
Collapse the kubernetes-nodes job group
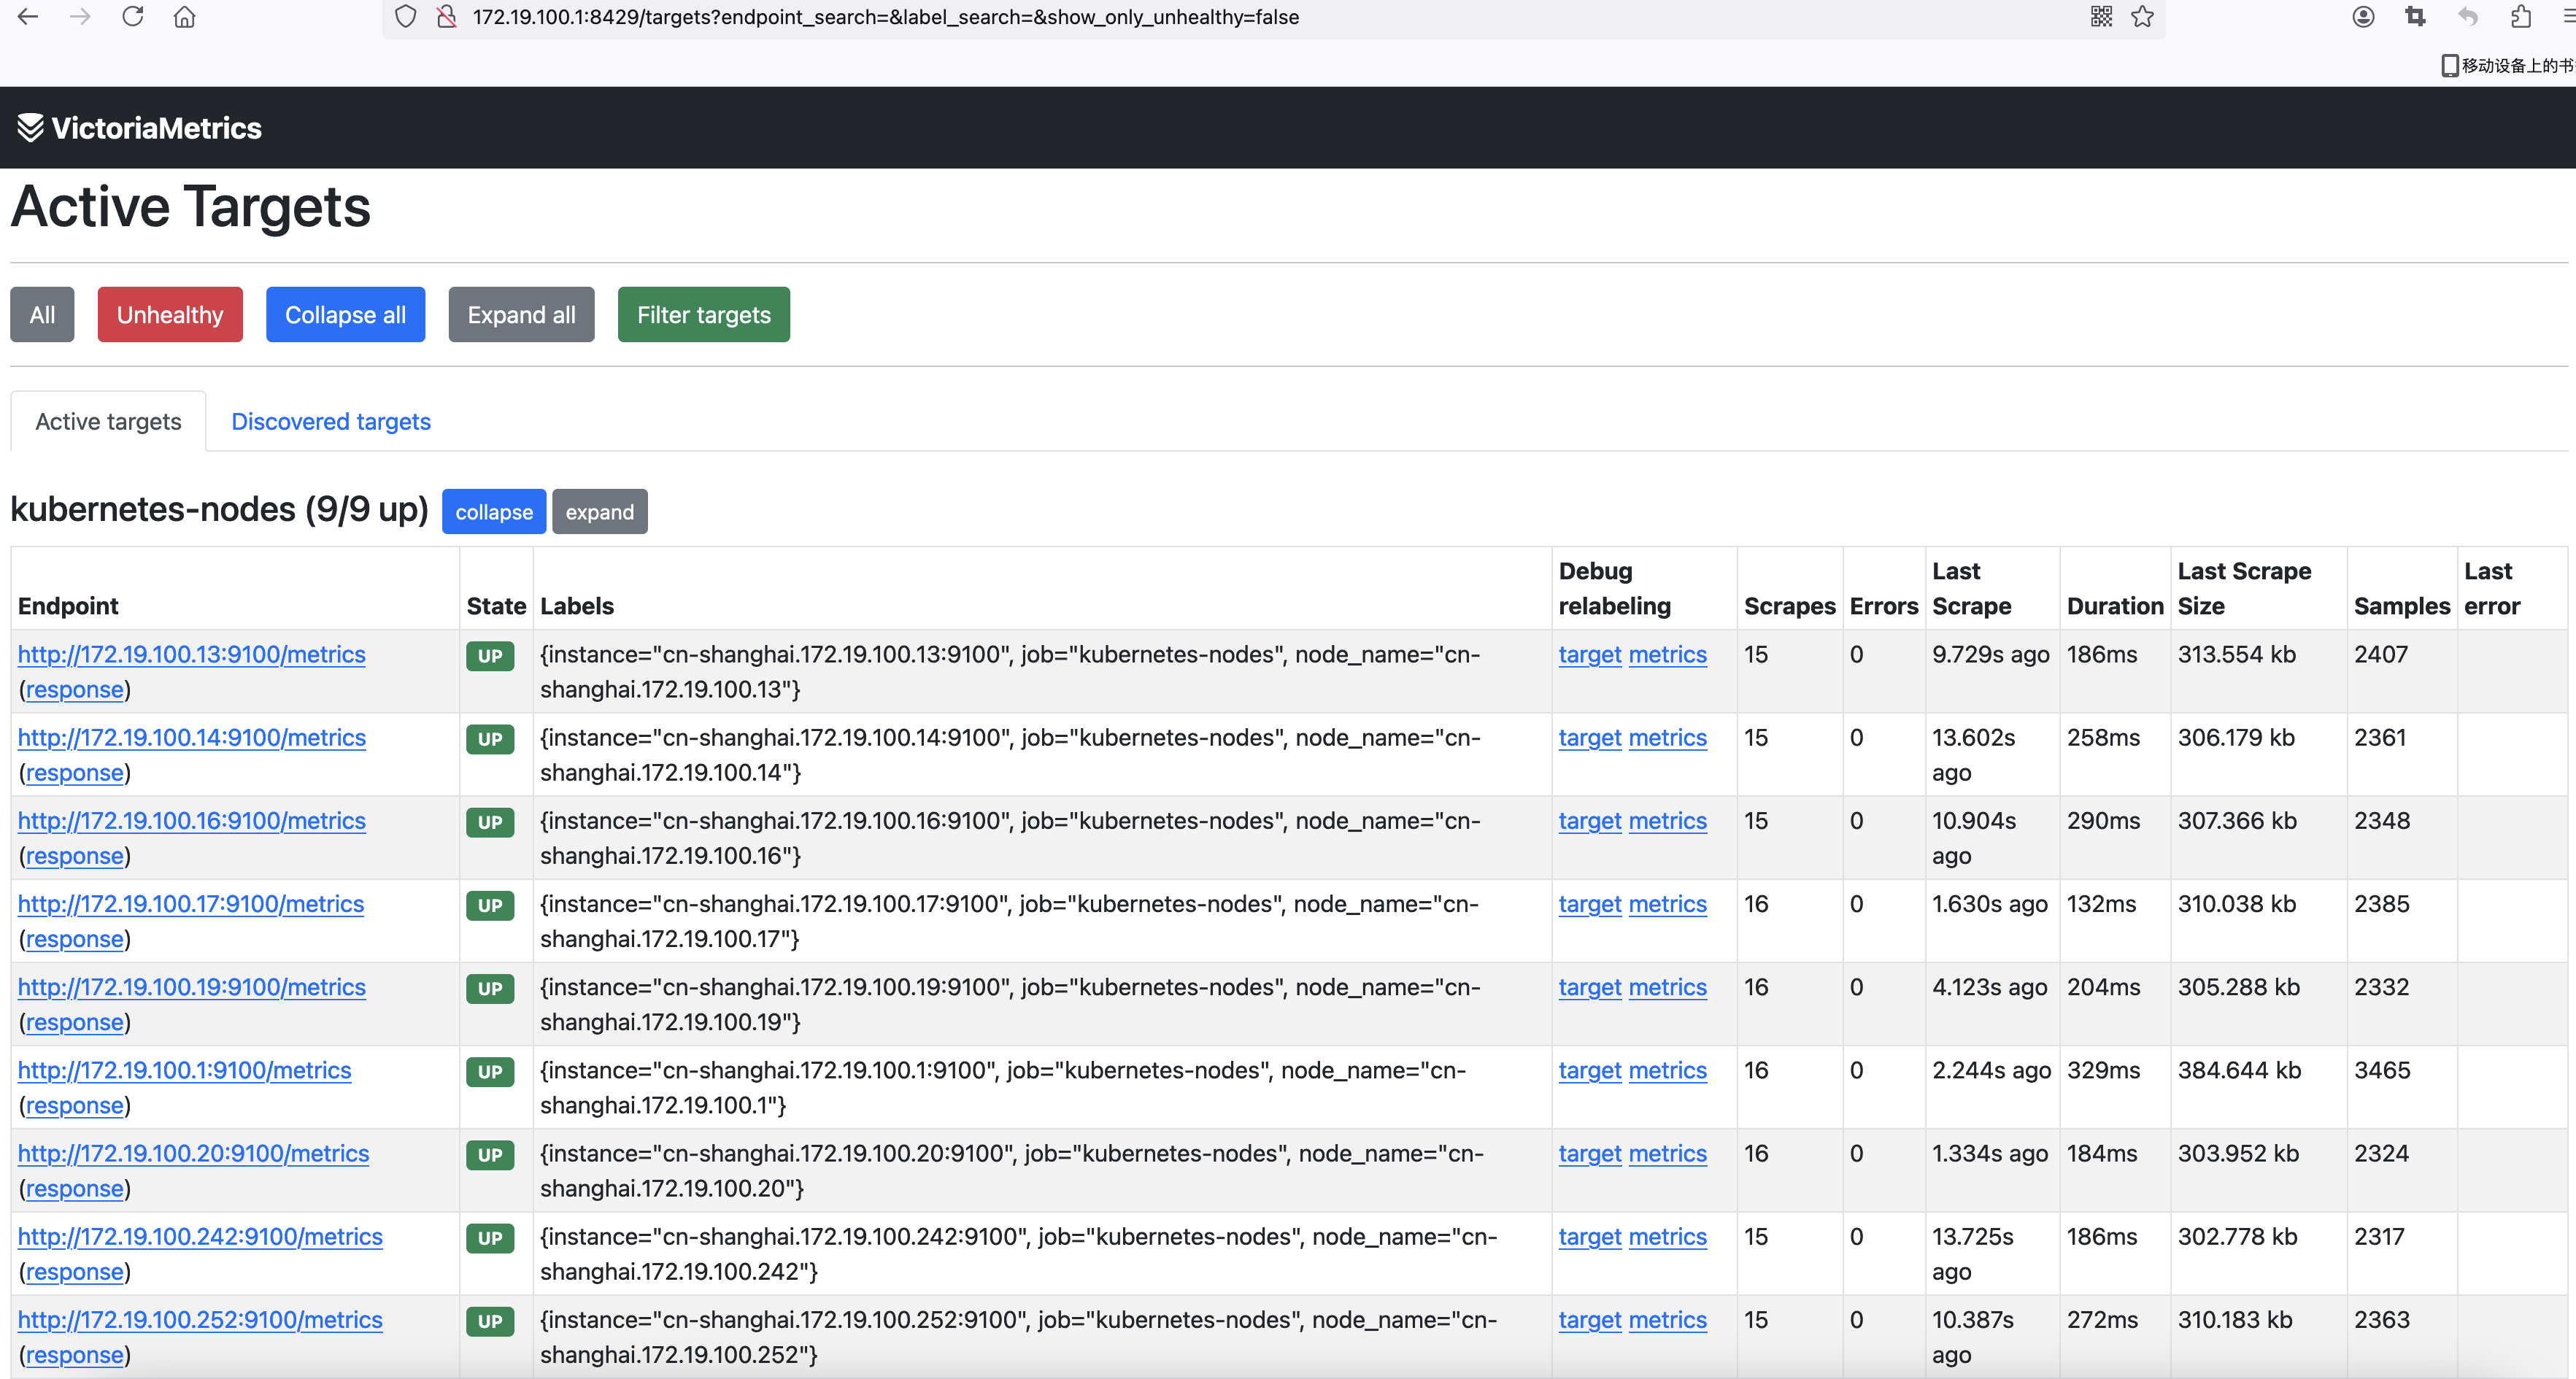(494, 512)
